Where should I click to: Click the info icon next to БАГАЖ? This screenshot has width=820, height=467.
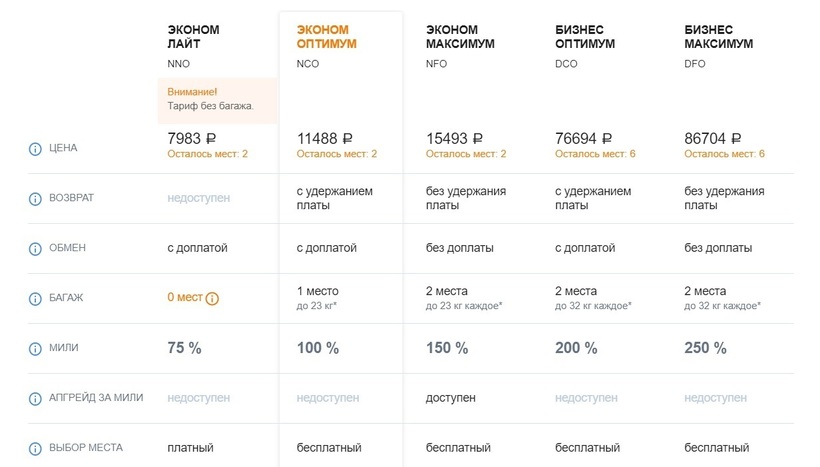(36, 298)
